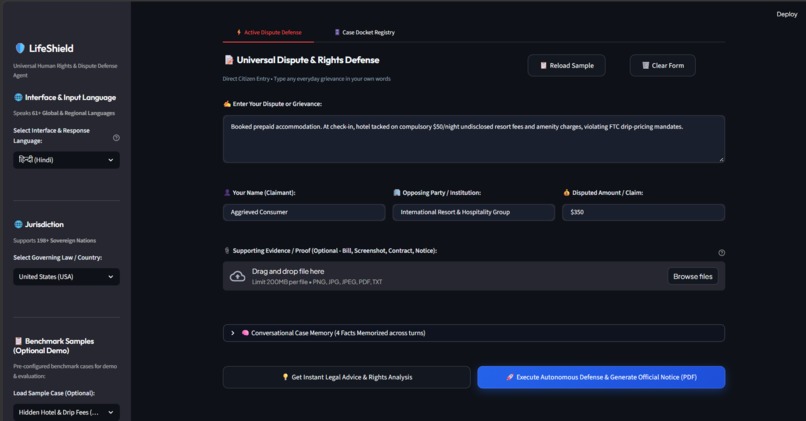Click the cloud upload icon in the file dropzone
The width and height of the screenshot is (806, 421).
click(237, 277)
